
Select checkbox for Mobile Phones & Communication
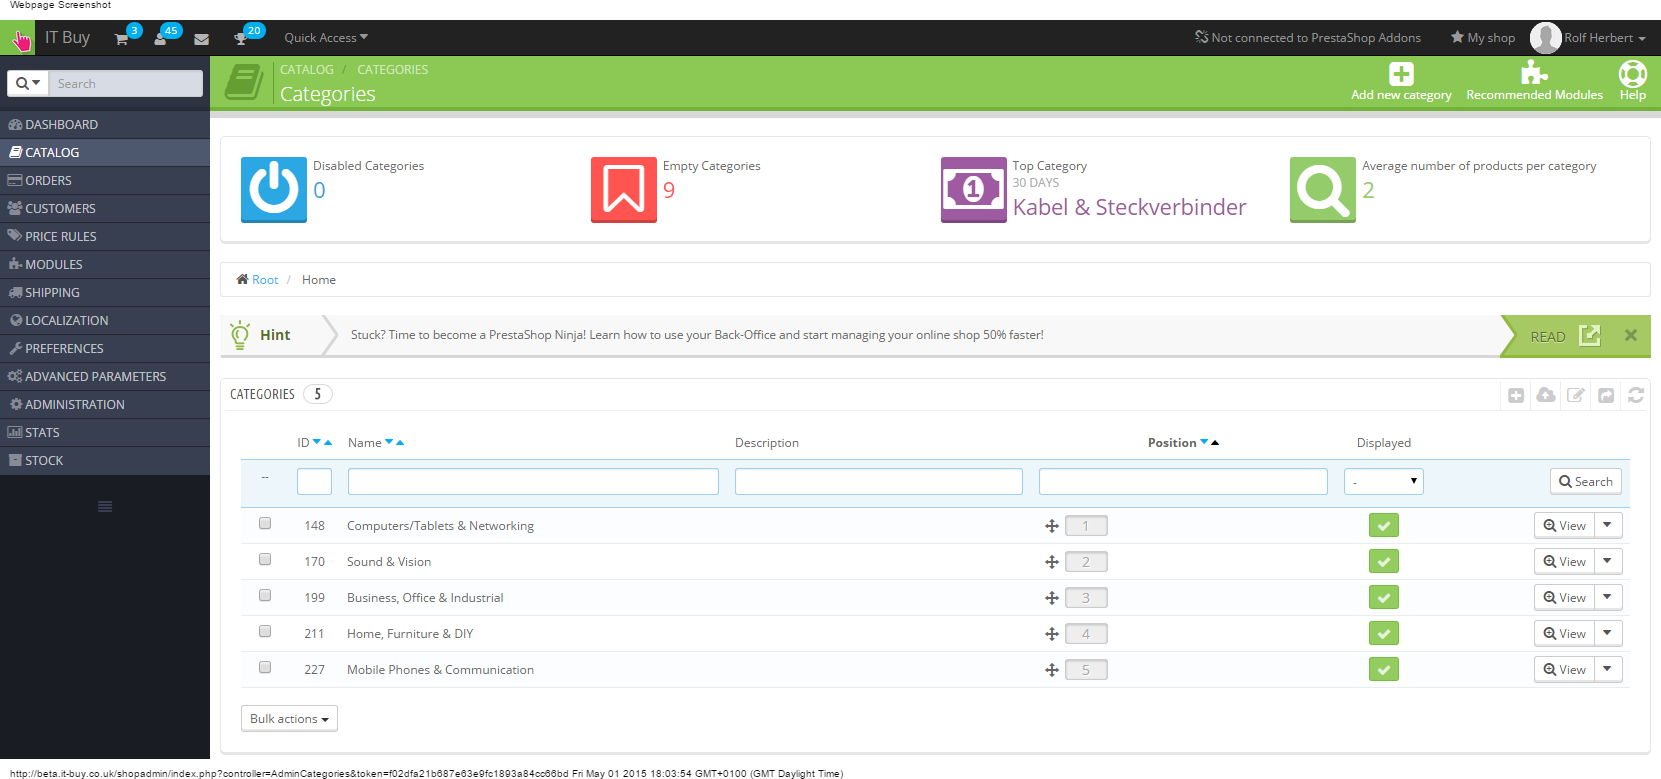click(x=265, y=667)
